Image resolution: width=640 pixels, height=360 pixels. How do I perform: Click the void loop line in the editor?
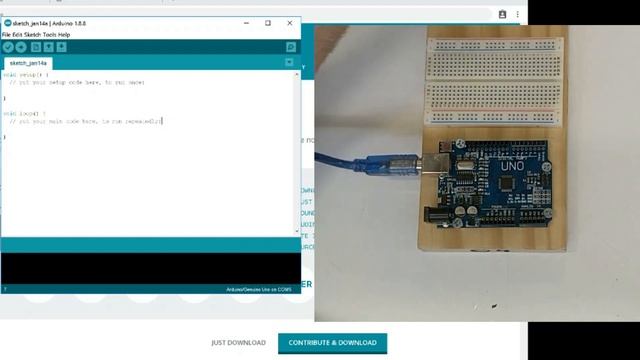[25, 114]
